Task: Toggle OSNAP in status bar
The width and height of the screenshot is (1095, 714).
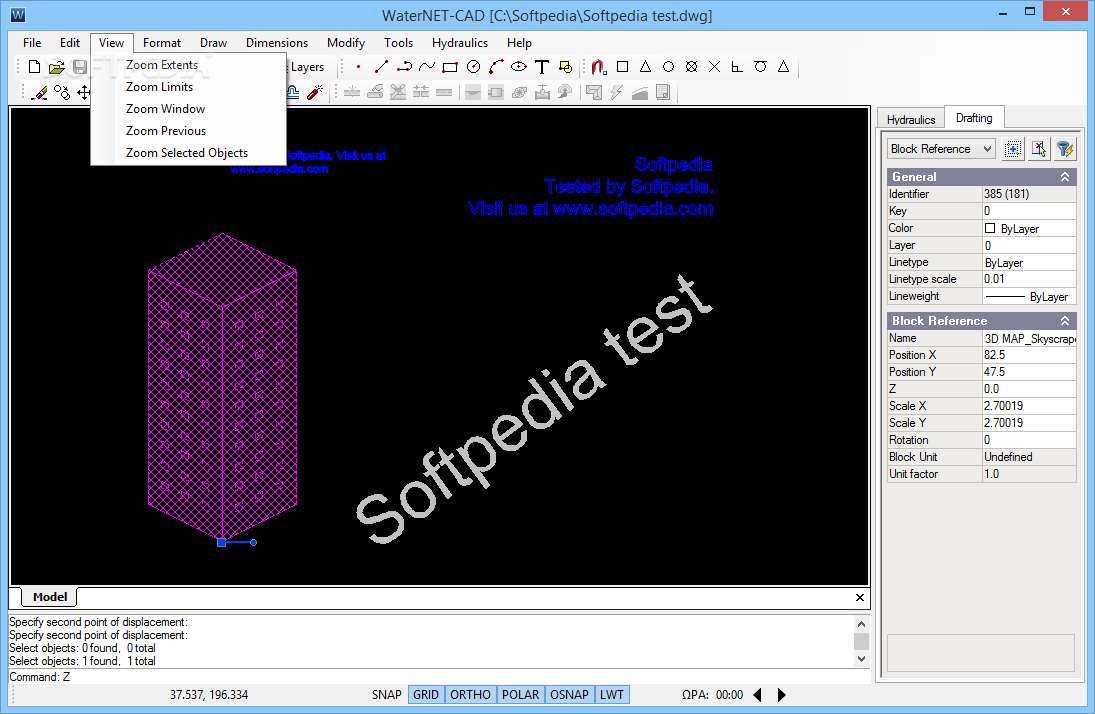Action: (x=569, y=694)
